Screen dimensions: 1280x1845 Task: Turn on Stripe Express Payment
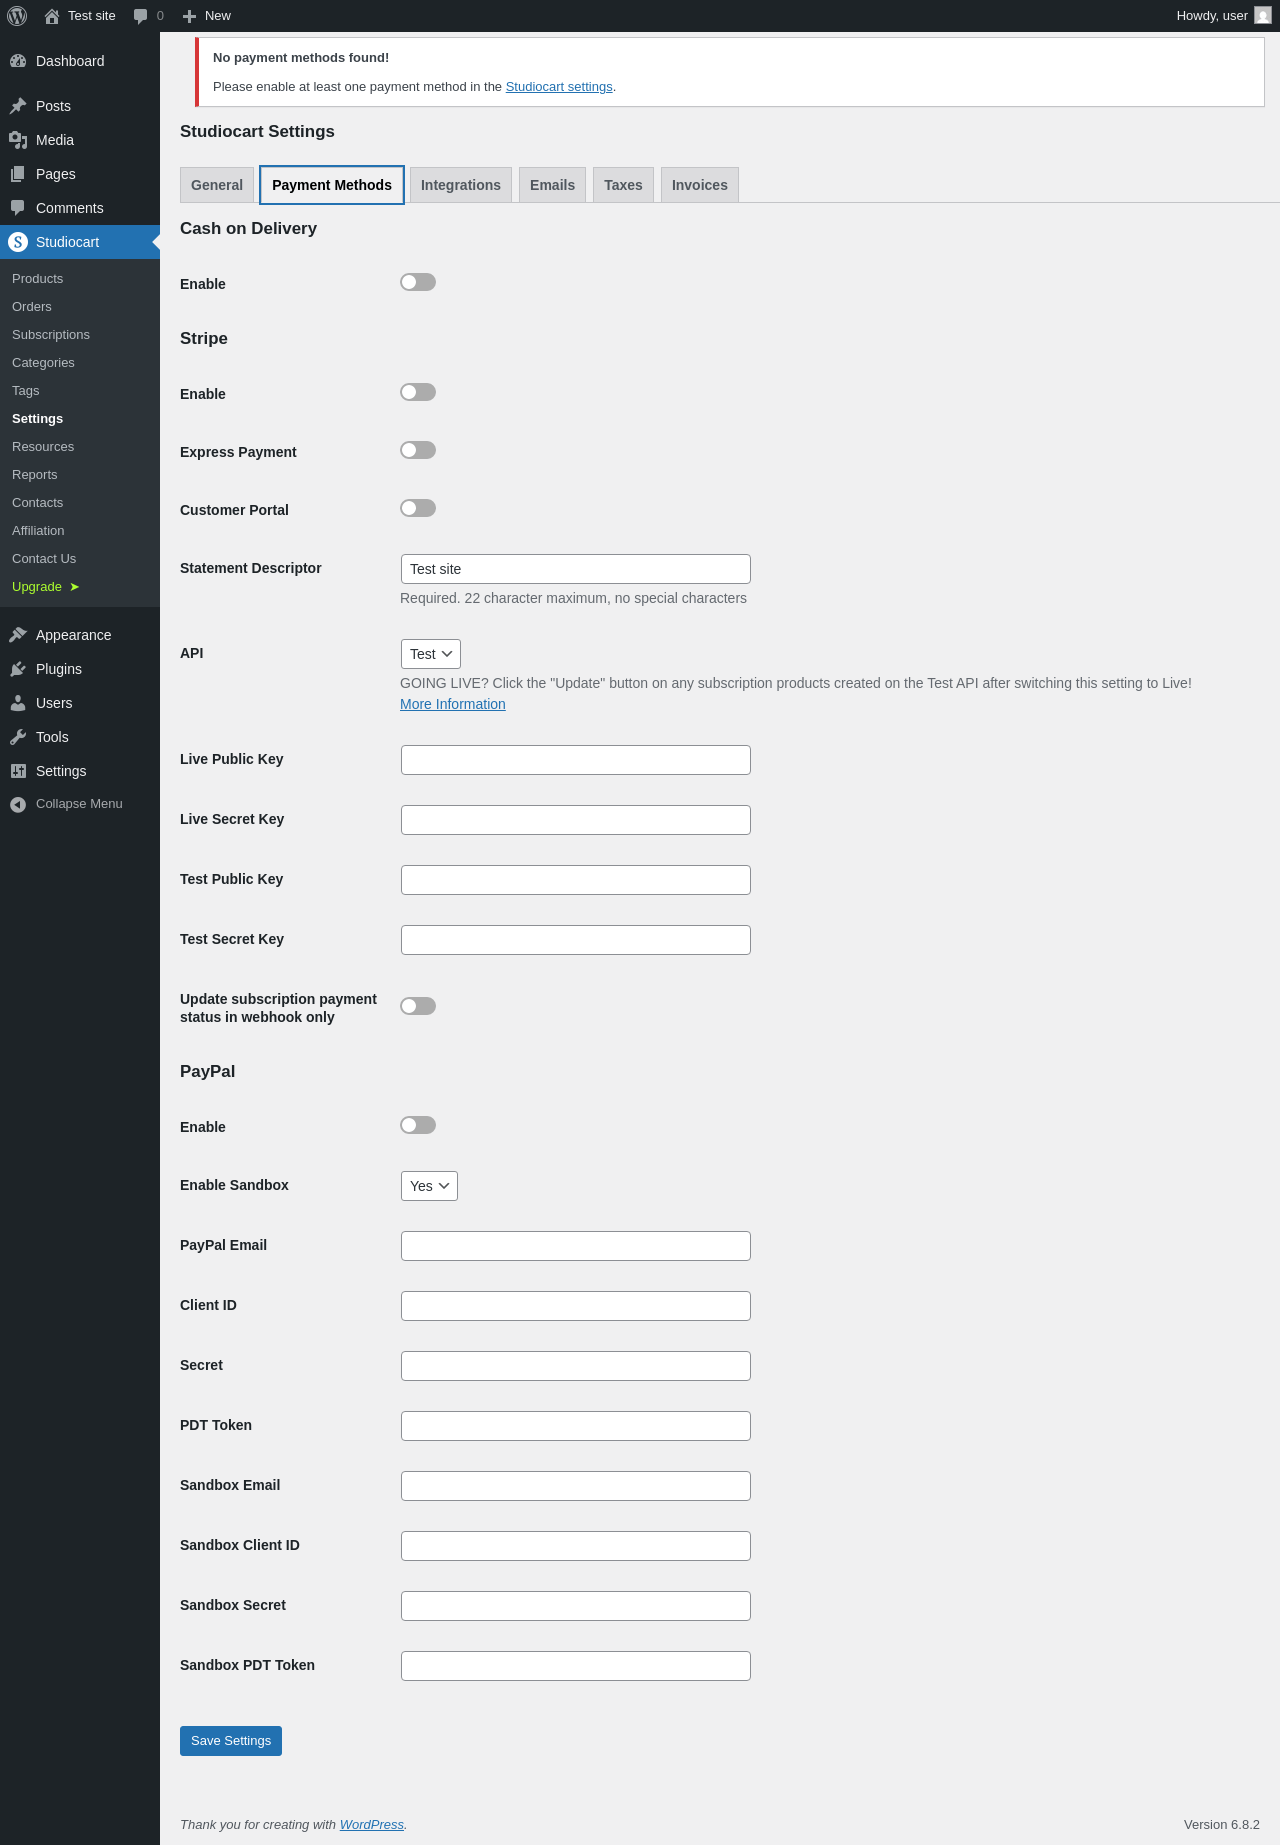click(x=418, y=450)
